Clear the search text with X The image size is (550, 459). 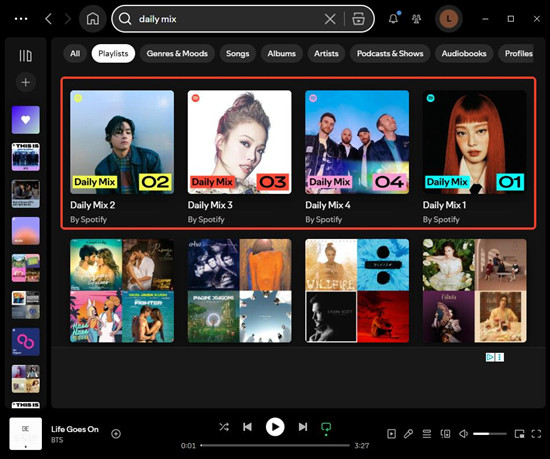(x=330, y=19)
